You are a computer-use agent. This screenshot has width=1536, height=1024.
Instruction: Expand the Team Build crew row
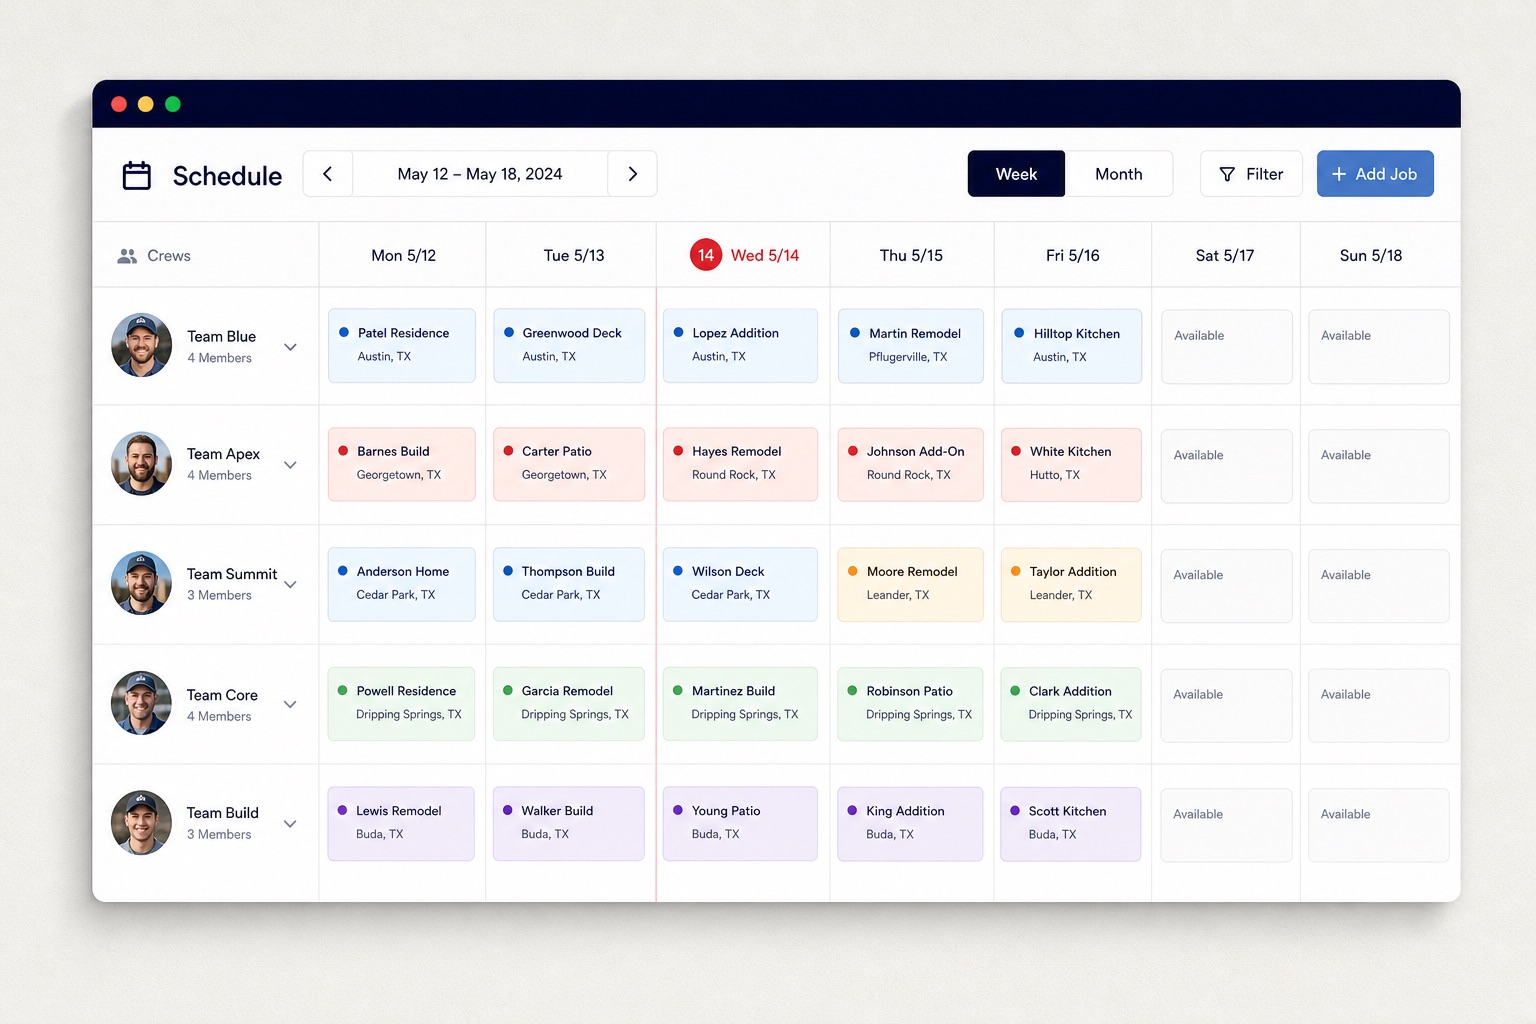click(x=290, y=824)
